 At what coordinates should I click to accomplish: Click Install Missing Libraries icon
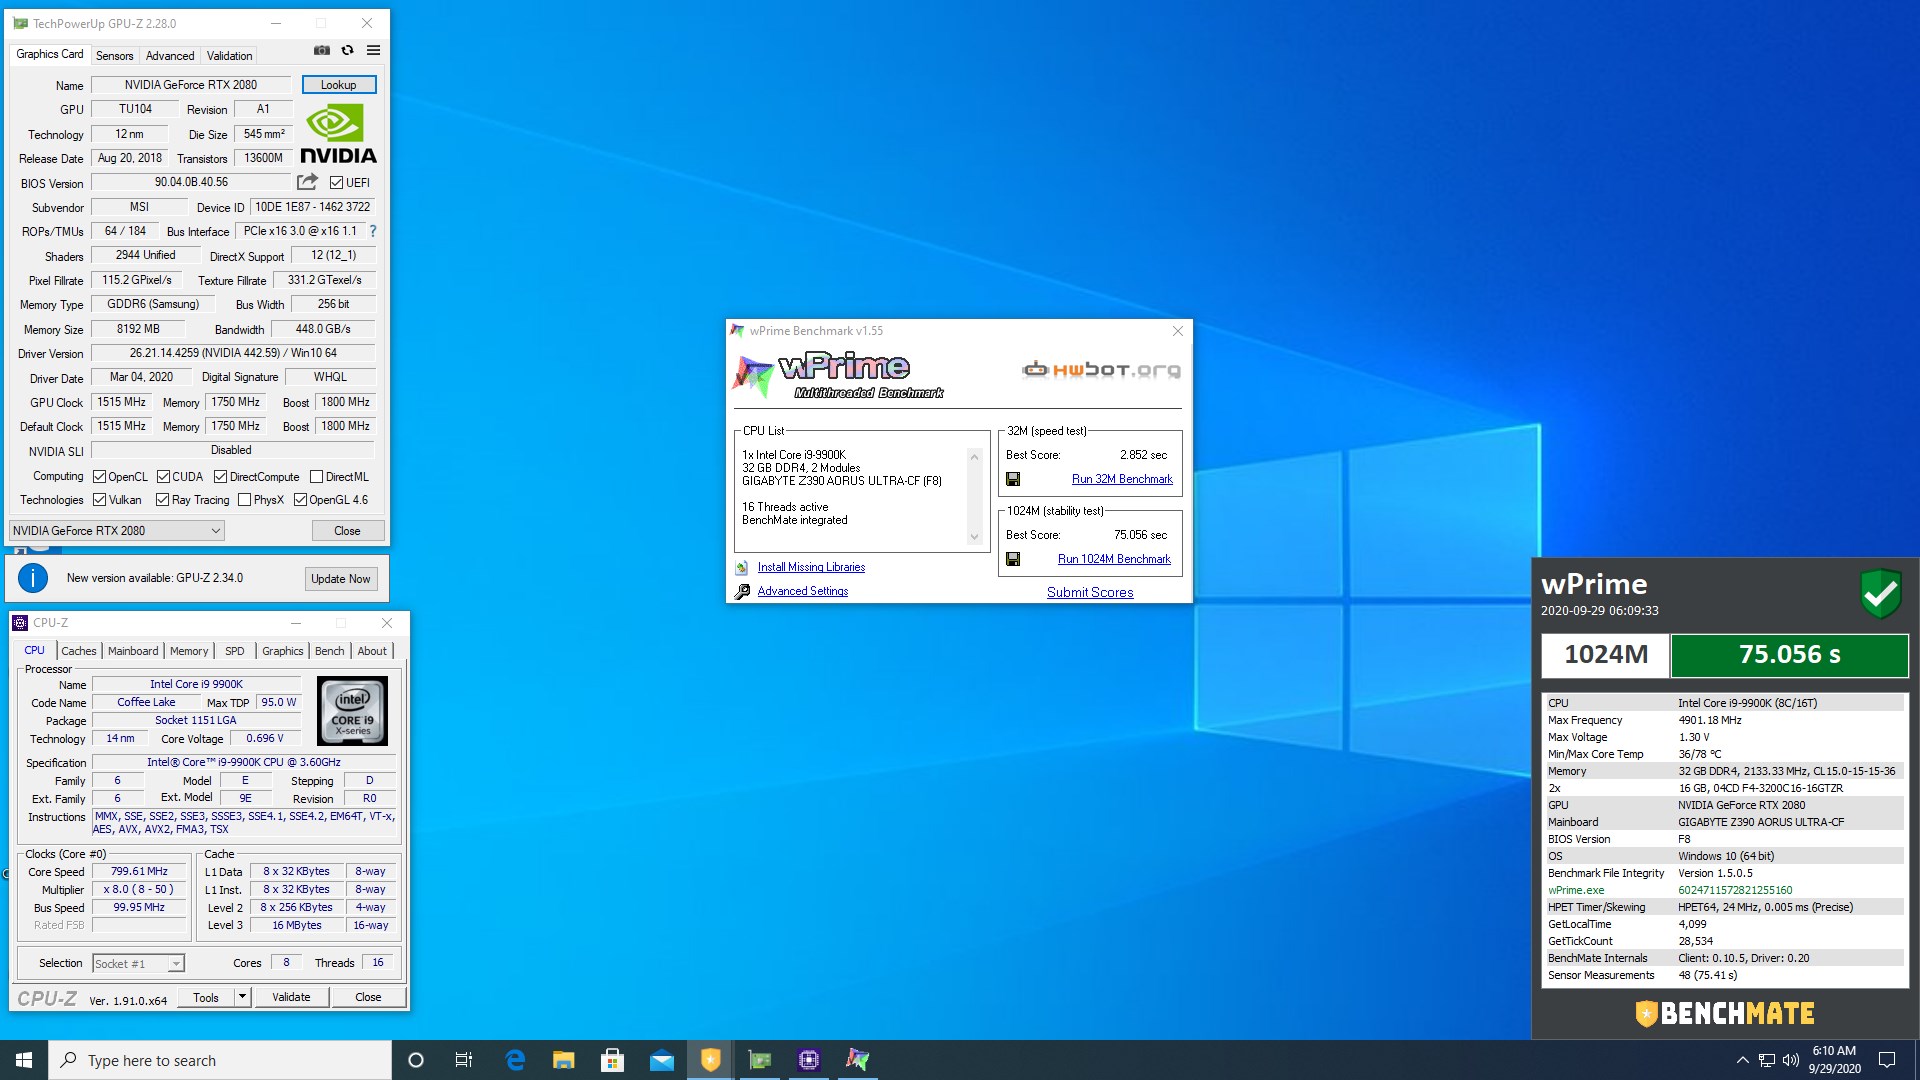[742, 567]
